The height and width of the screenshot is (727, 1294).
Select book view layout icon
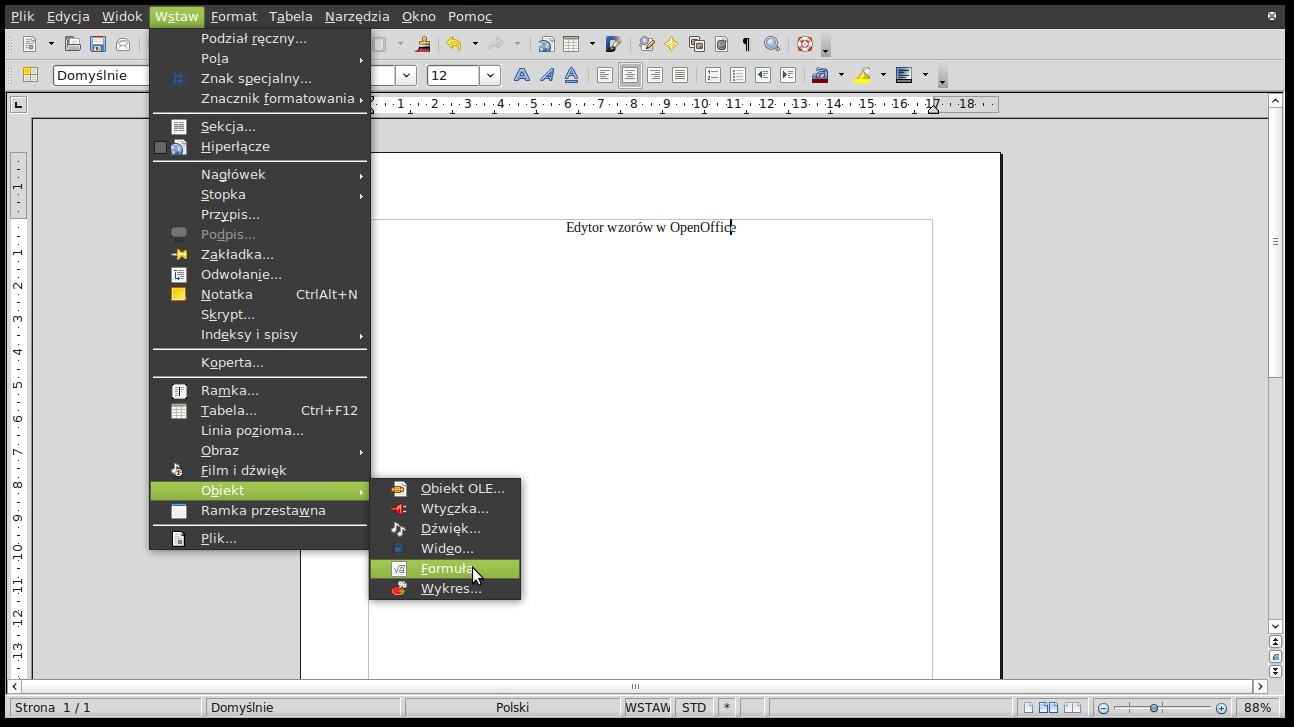[x=1071, y=708]
